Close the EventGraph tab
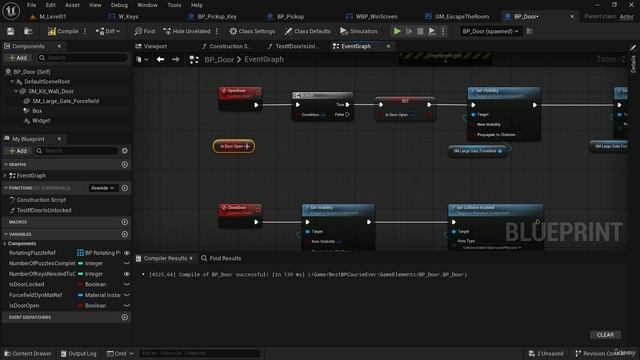Viewport: 640px width, 360px height. [x=389, y=46]
